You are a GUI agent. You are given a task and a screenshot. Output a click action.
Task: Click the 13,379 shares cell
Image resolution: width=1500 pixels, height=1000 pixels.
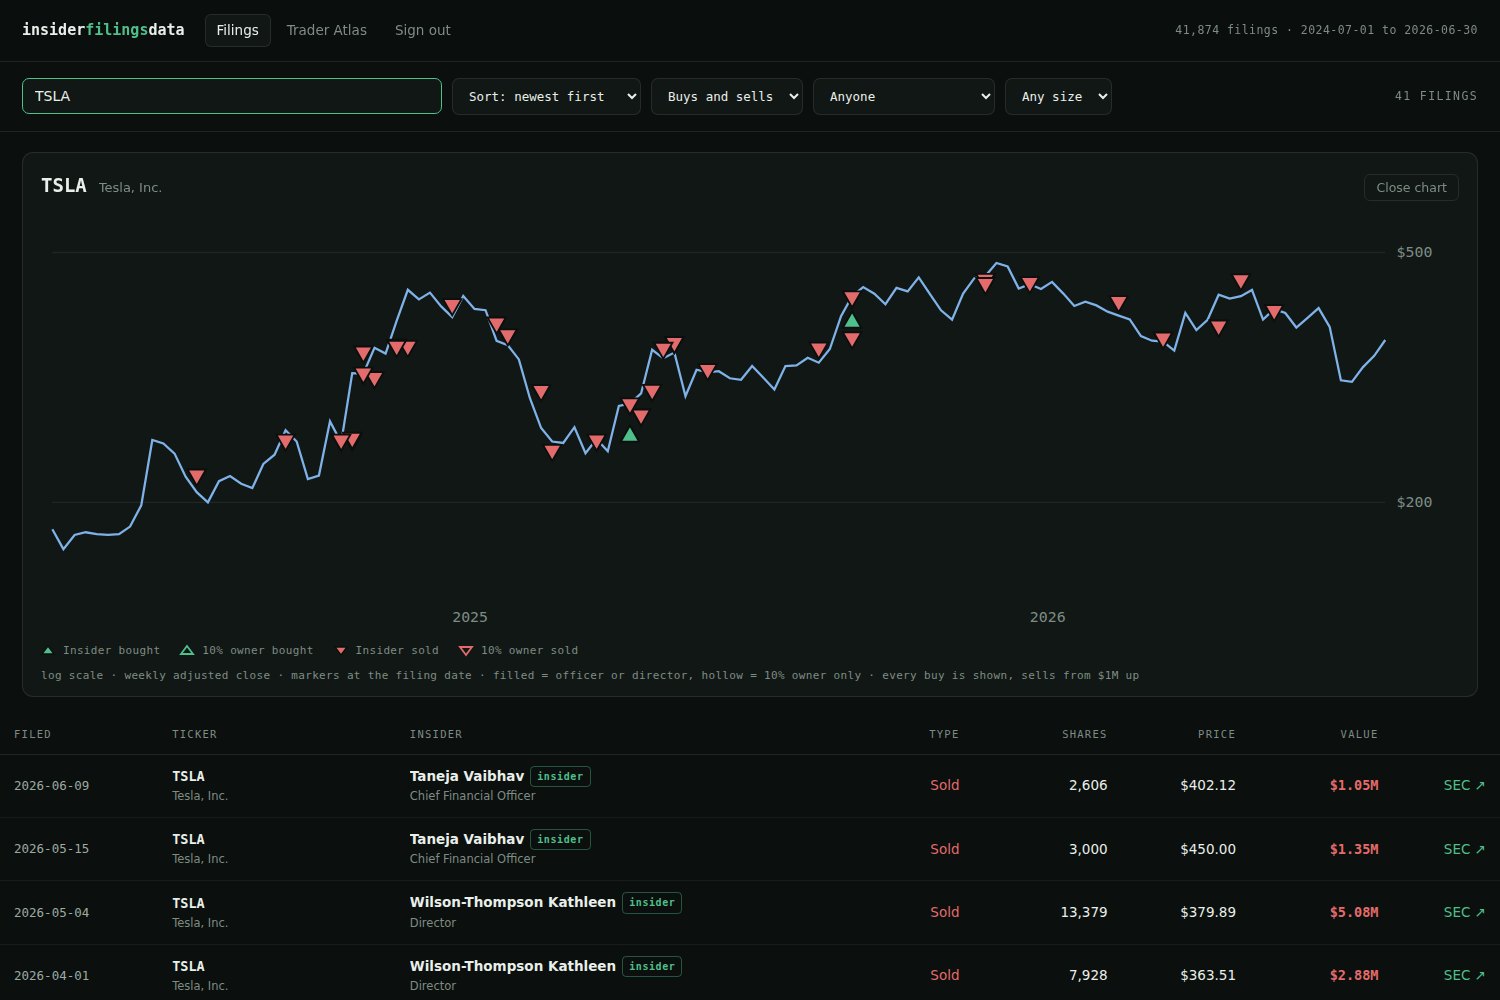[x=1084, y=912]
